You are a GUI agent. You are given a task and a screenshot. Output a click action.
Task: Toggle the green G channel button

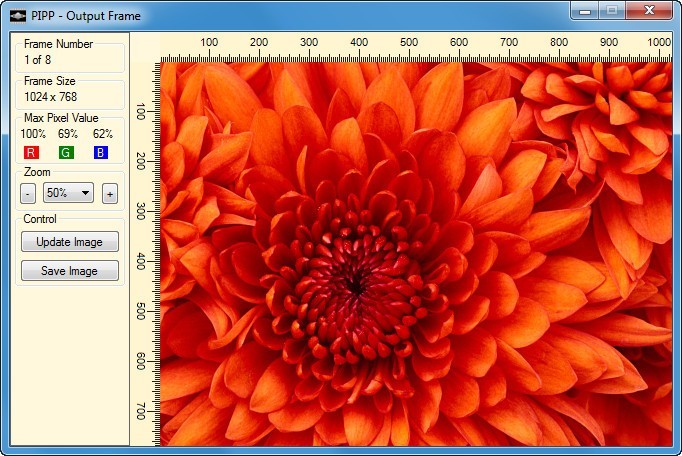tap(66, 152)
